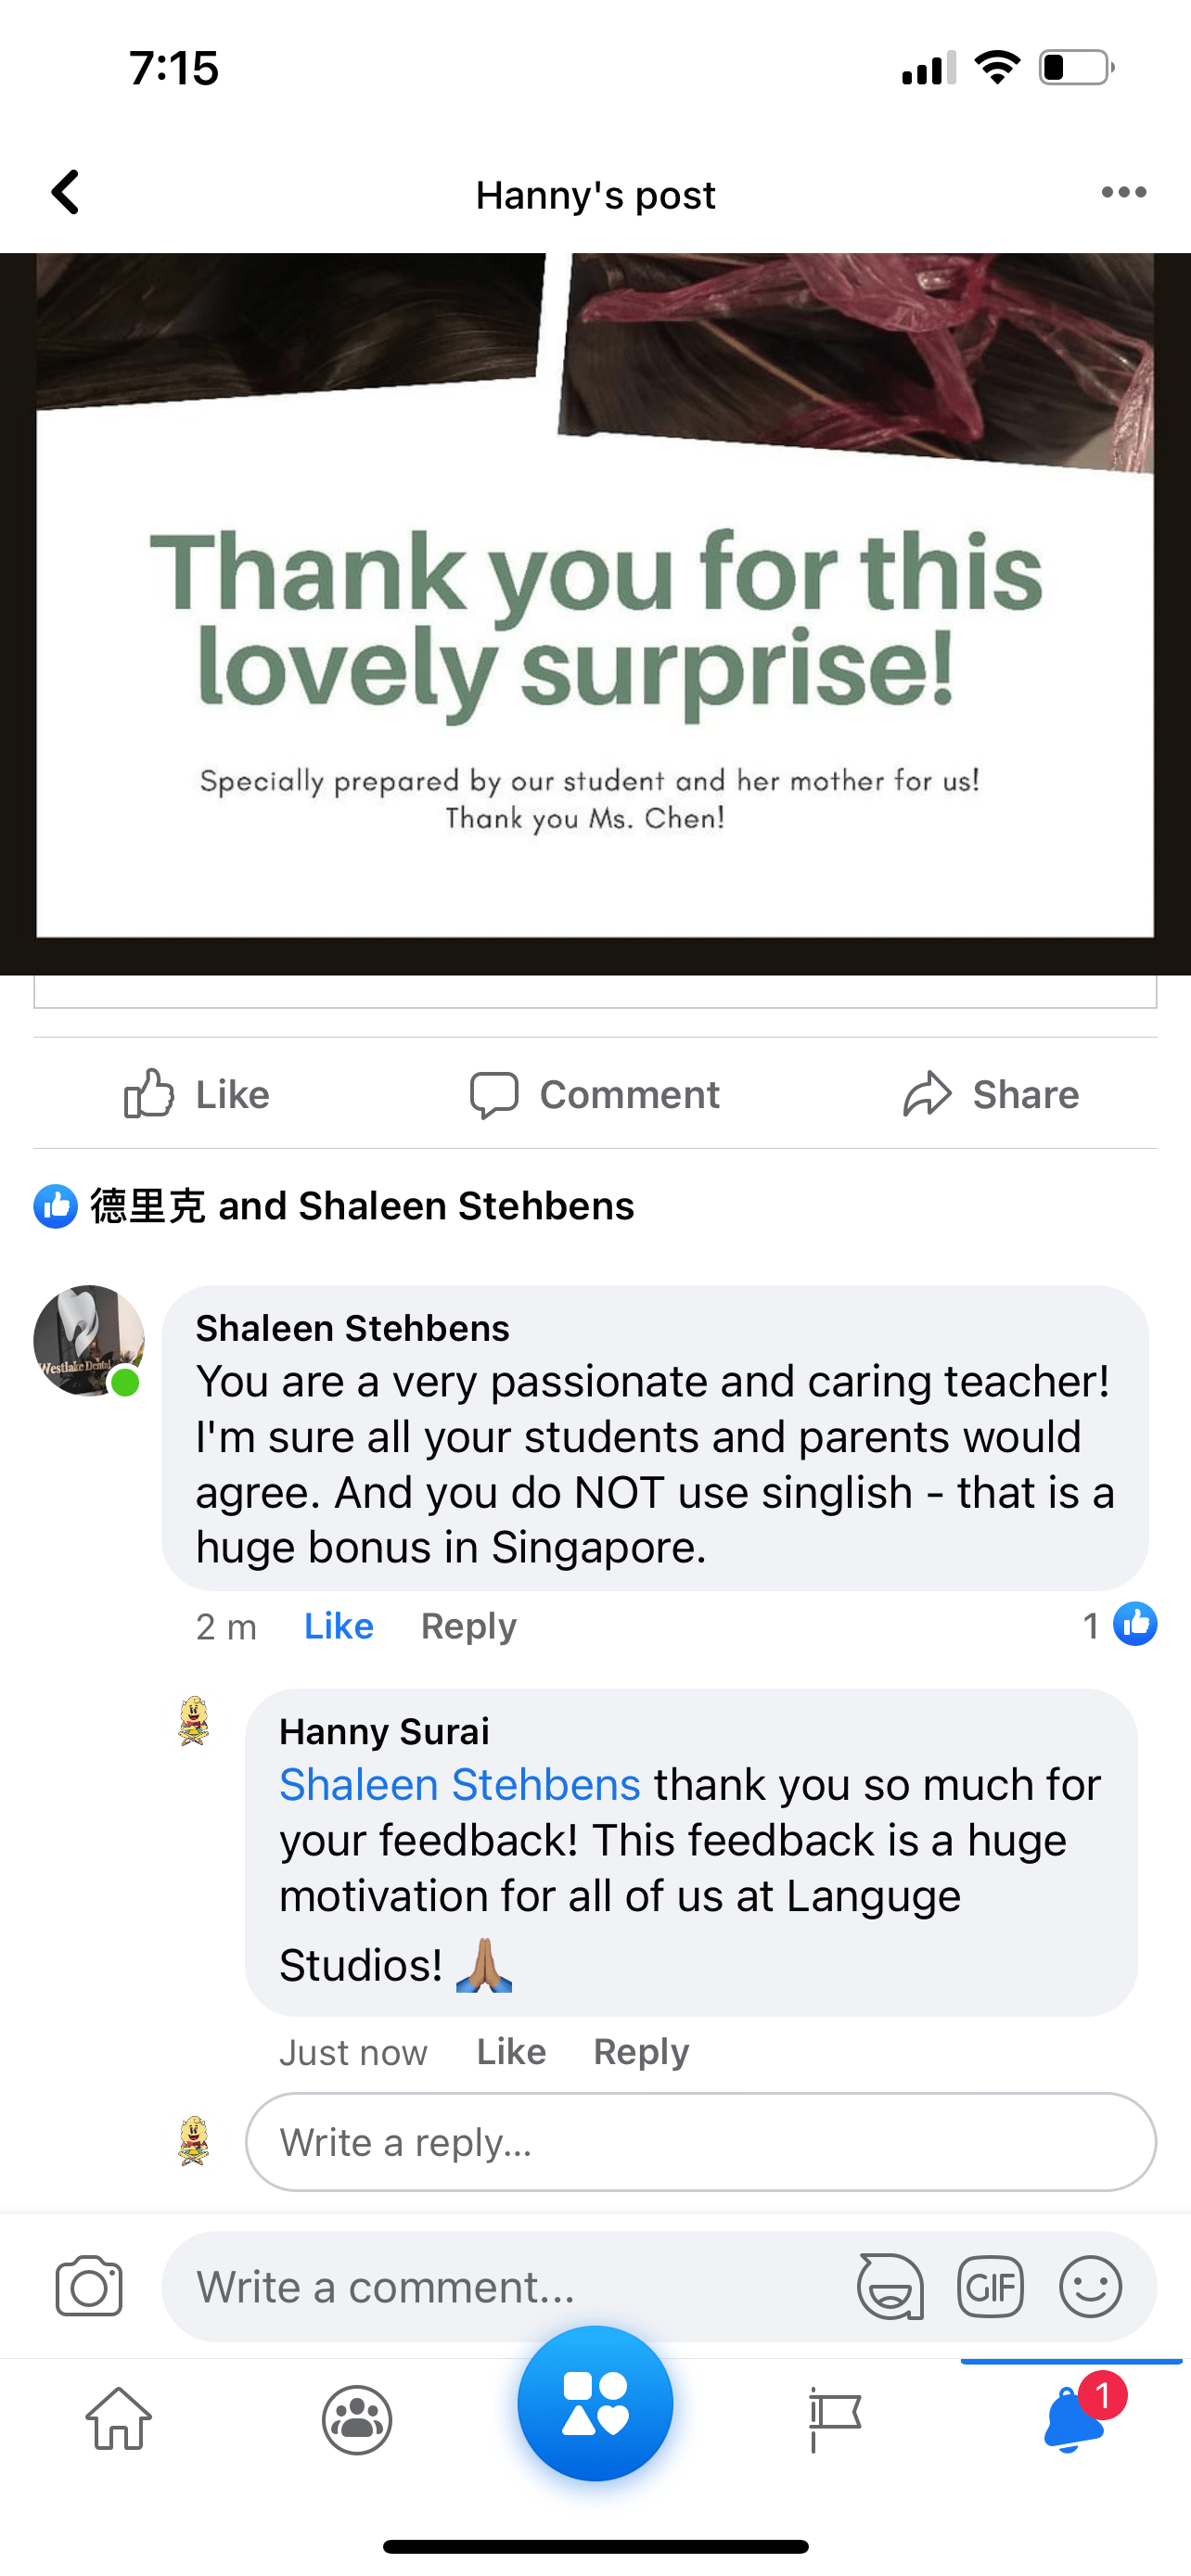The width and height of the screenshot is (1191, 2576).
Task: Go to the Home tab
Action: coord(119,2420)
